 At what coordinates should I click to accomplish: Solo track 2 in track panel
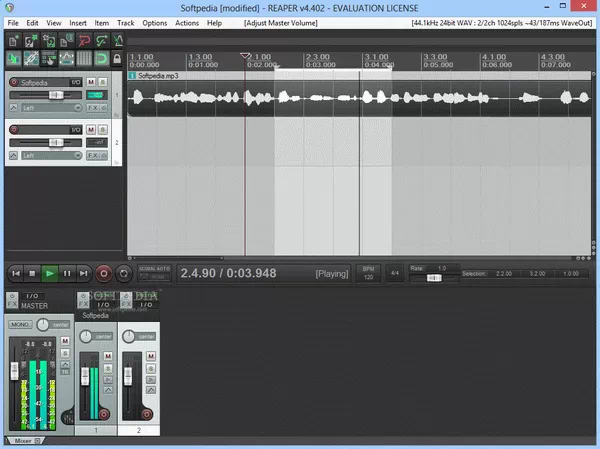103,130
